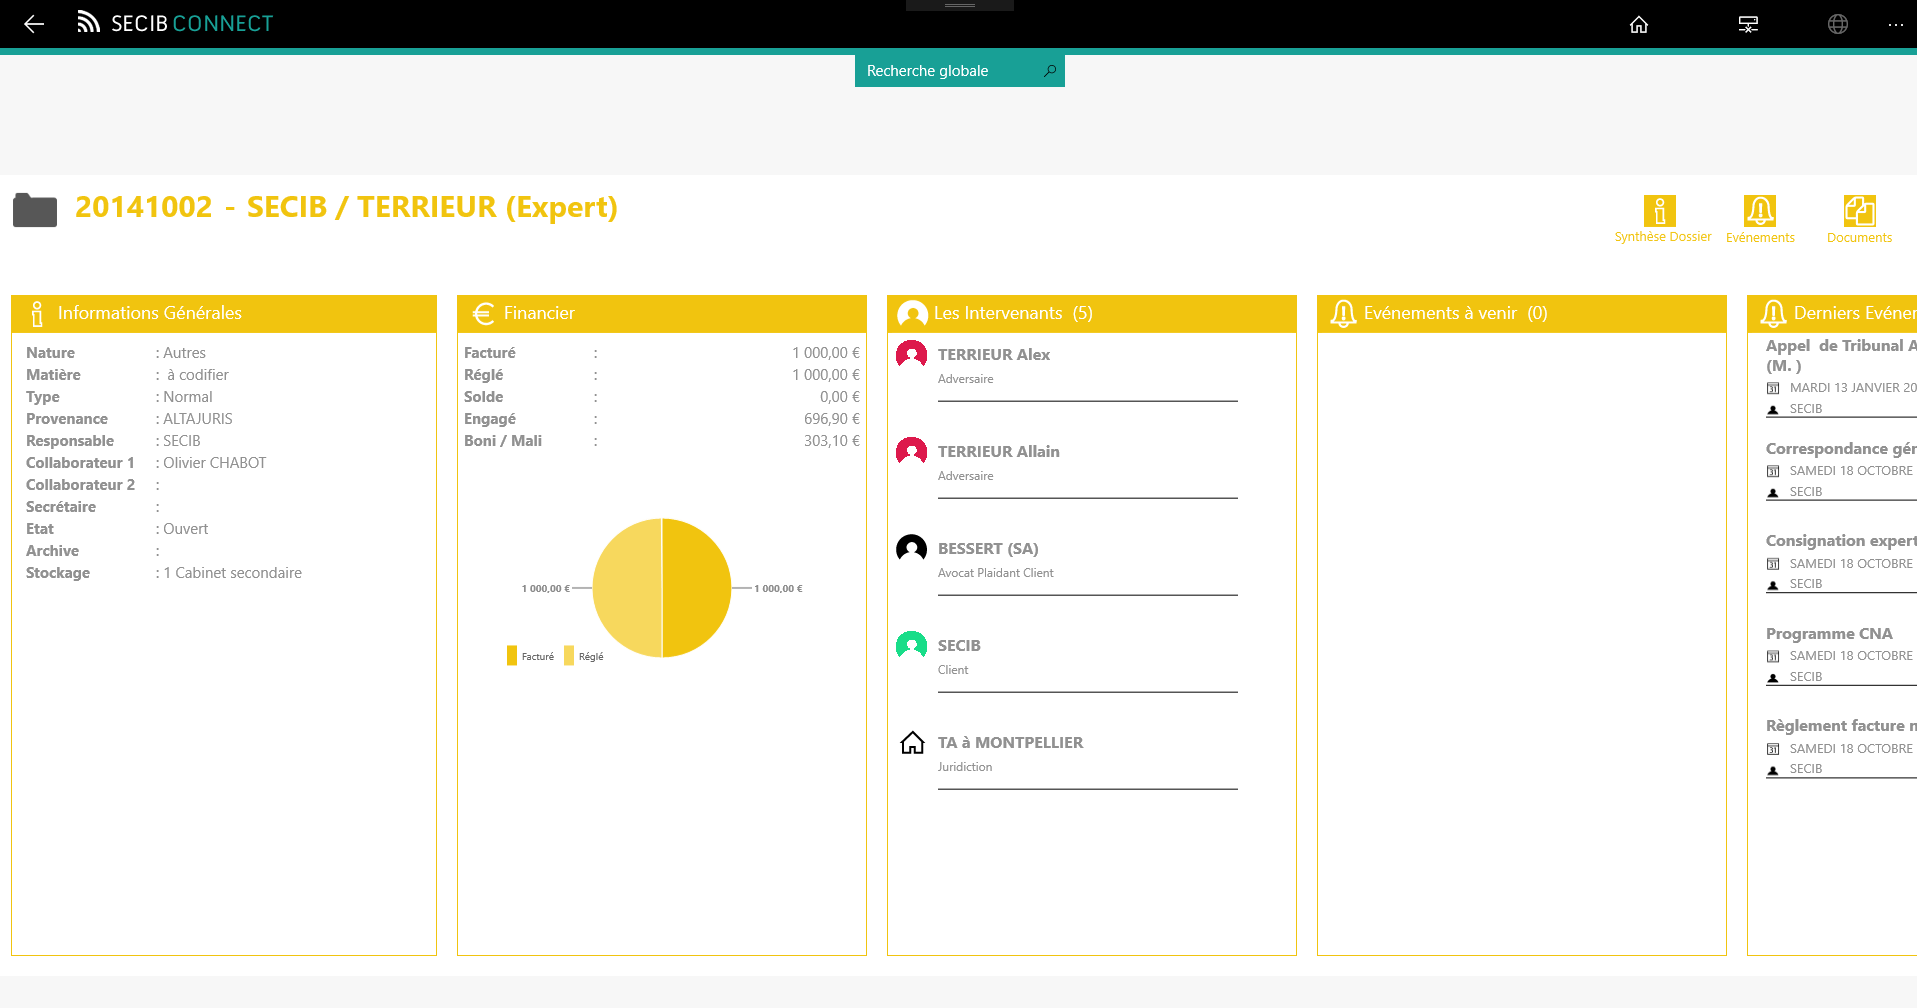Click the Evénements à venir bell icon
Screen dimensions: 1917x1008
coord(1343,314)
